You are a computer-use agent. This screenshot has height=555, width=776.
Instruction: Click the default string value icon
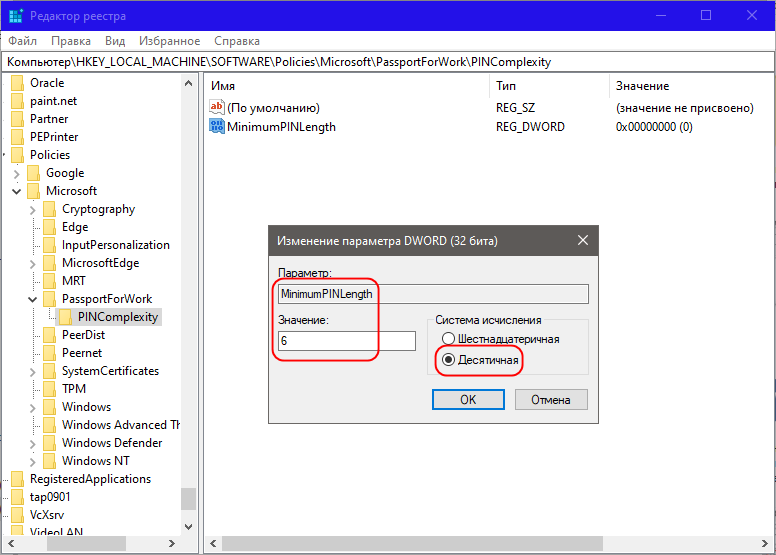217,108
